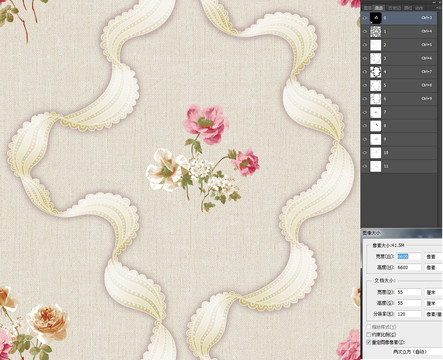Toggle the eye icon of channel 2
Viewport: 443px width, 360px height.
click(365, 45)
